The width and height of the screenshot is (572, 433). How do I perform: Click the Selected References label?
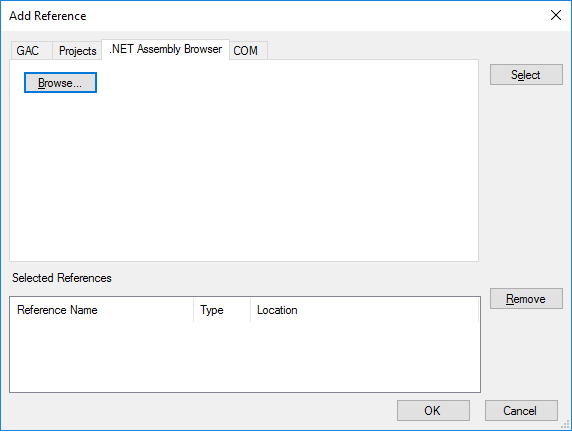(x=62, y=278)
